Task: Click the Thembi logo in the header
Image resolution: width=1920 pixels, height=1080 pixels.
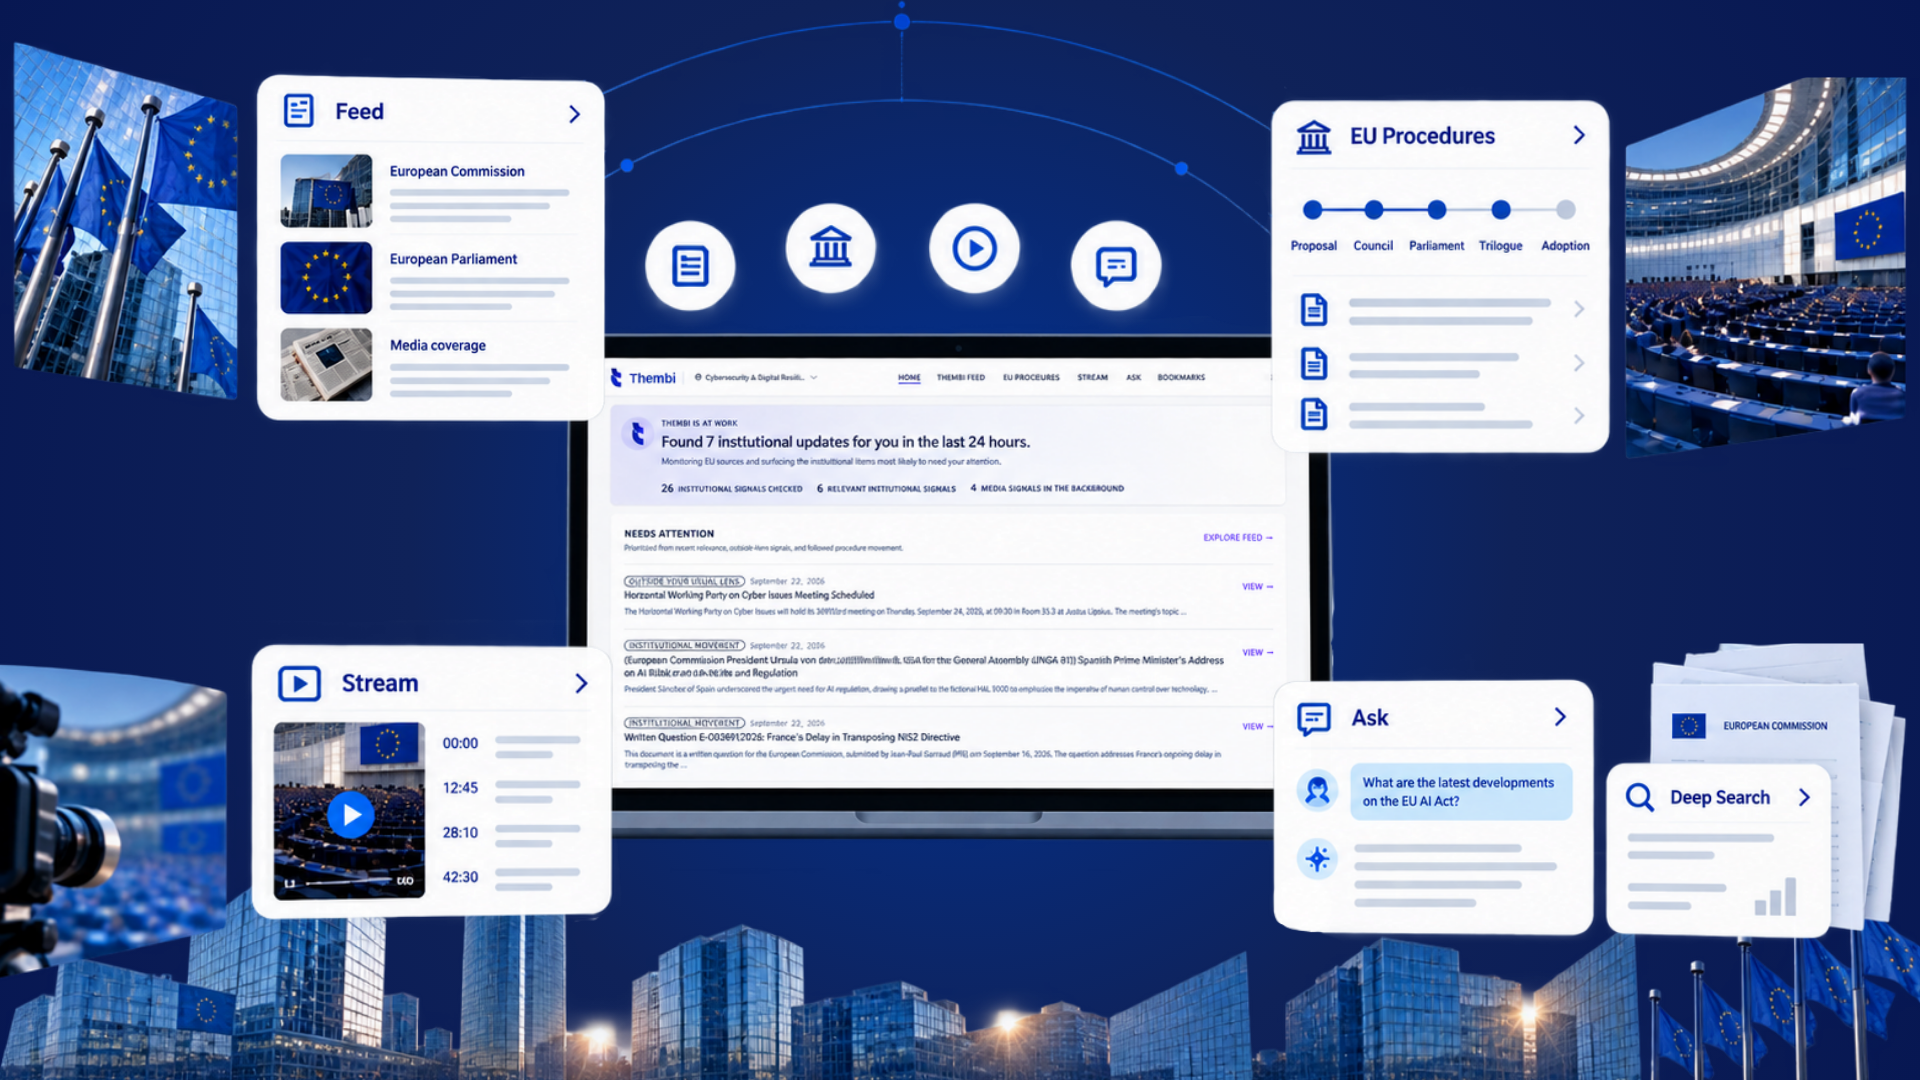Action: coord(643,378)
